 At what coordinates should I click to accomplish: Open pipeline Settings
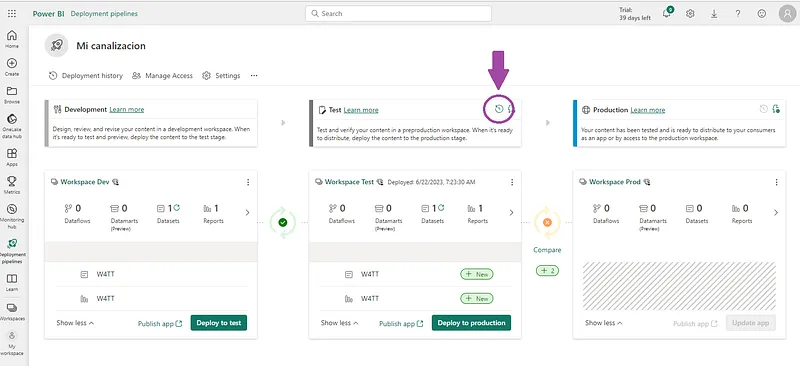pos(221,76)
